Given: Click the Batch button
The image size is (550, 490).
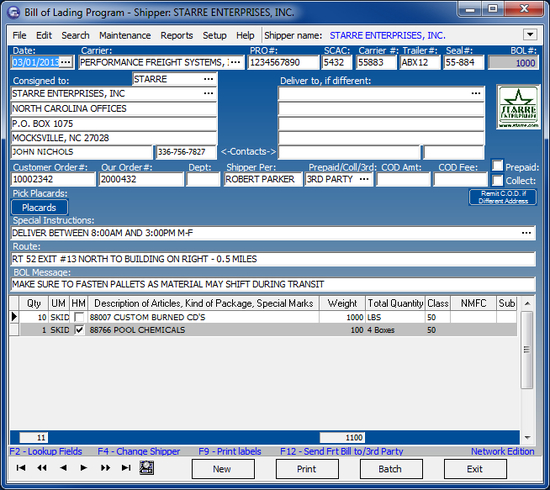Looking at the screenshot, I should (391, 469).
